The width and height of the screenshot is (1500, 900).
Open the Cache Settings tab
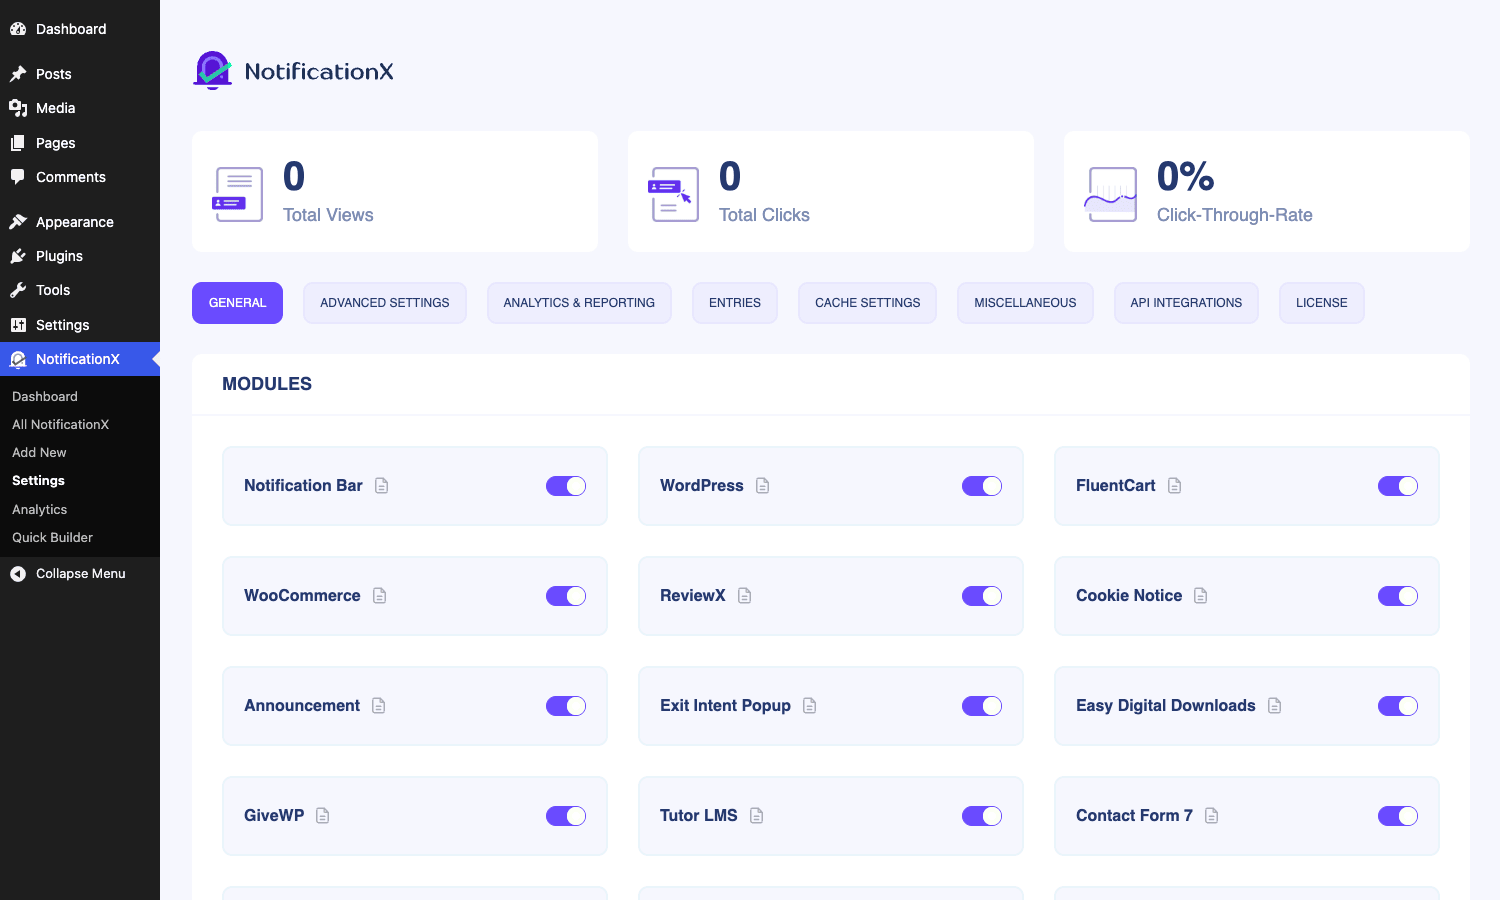[x=867, y=303]
